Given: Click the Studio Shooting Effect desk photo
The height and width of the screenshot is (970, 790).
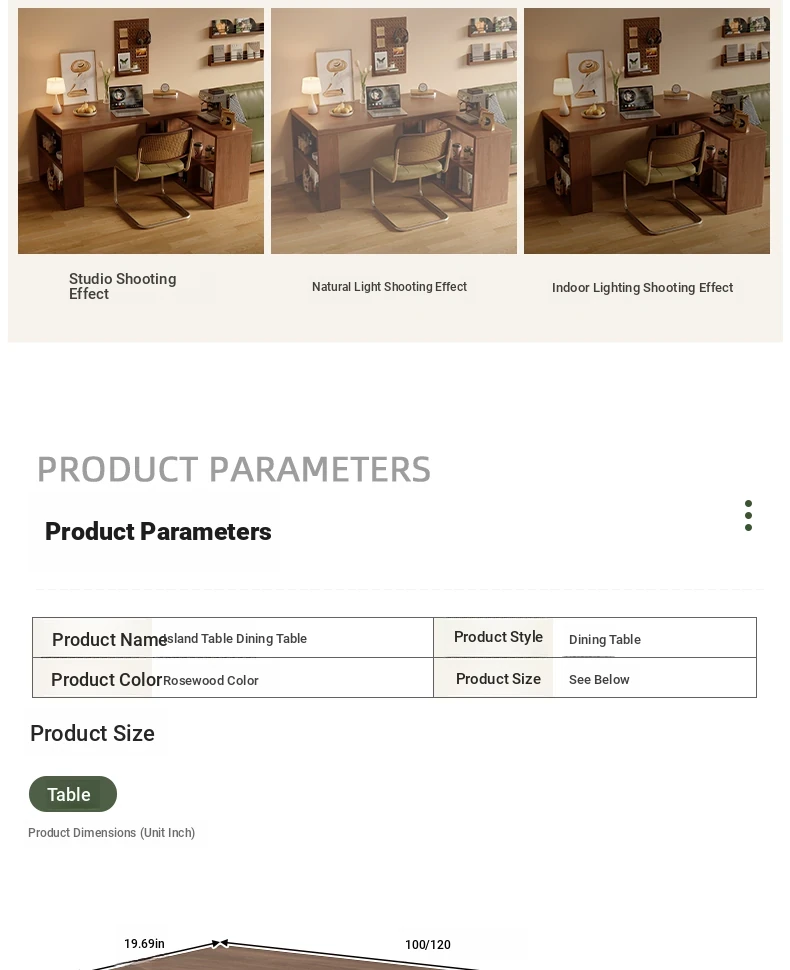Looking at the screenshot, I should [141, 131].
